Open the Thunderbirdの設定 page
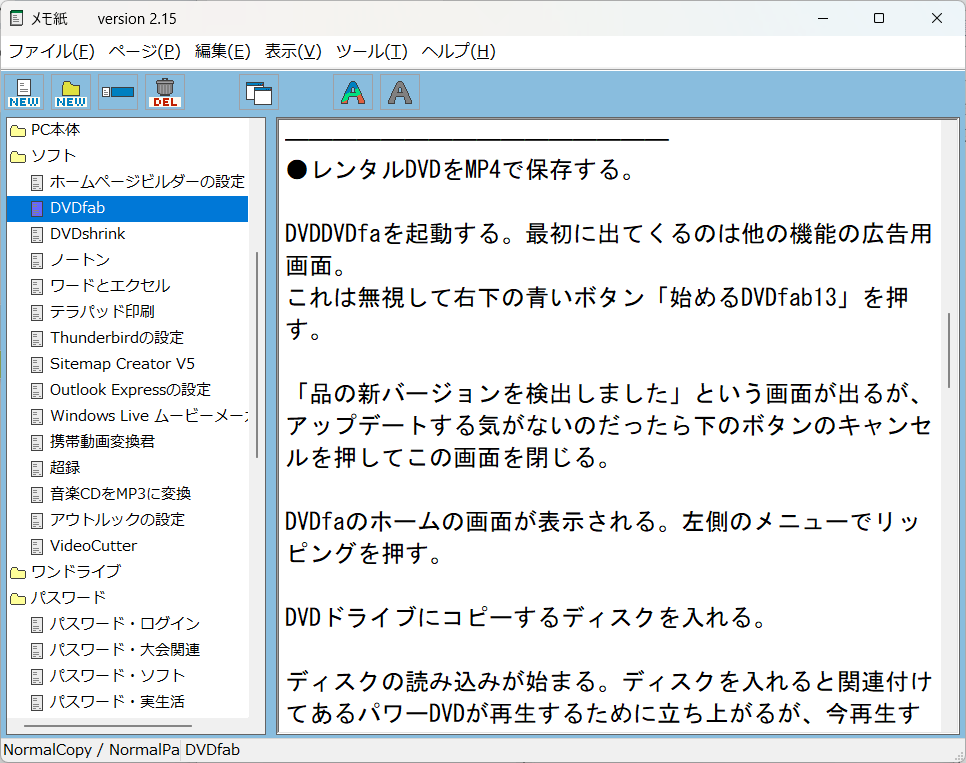 [117, 338]
